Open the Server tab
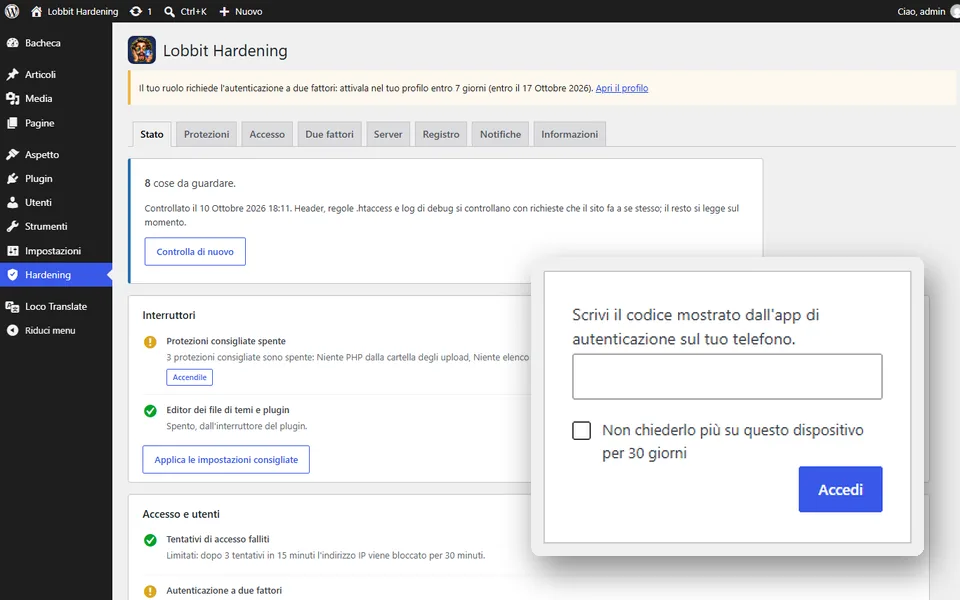The width and height of the screenshot is (960, 600). (x=388, y=134)
